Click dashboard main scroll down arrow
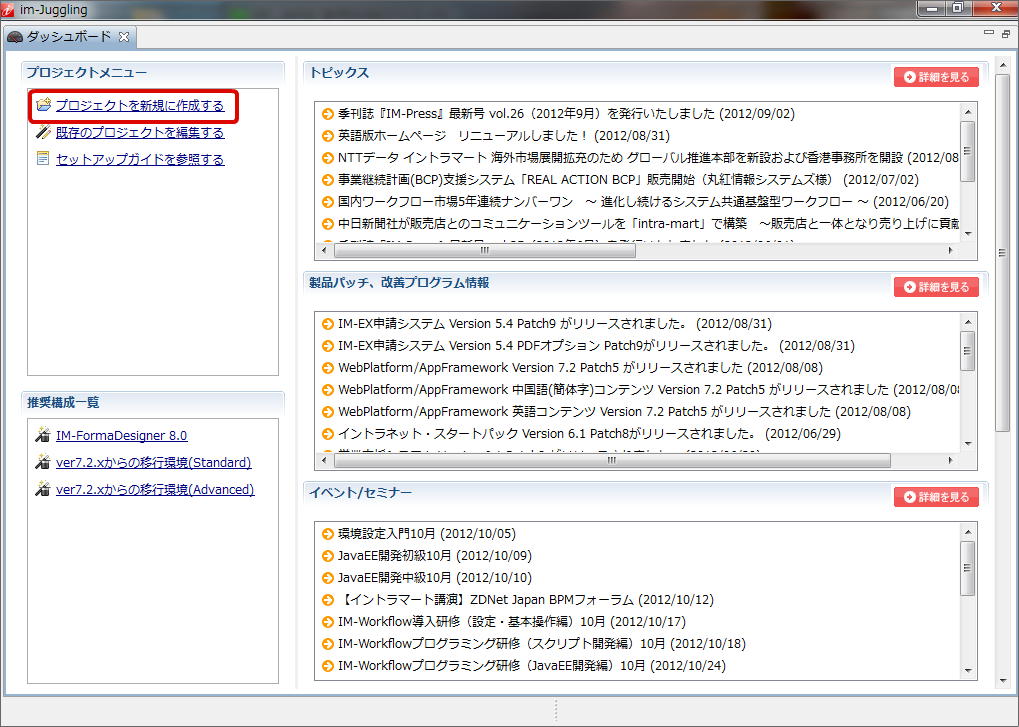 [x=1003, y=681]
